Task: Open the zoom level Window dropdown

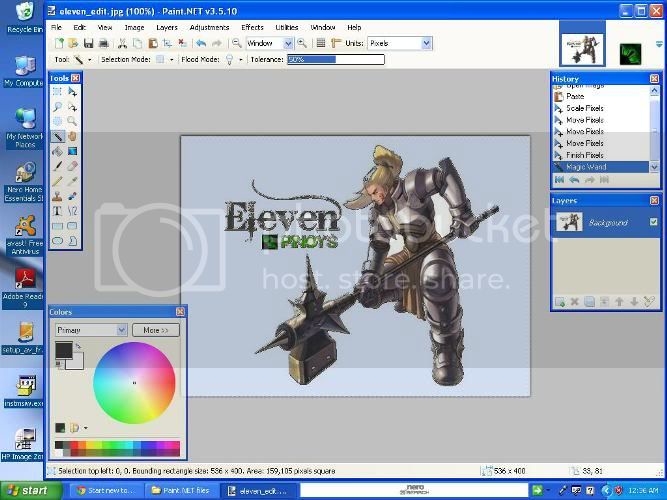Action: [x=288, y=43]
